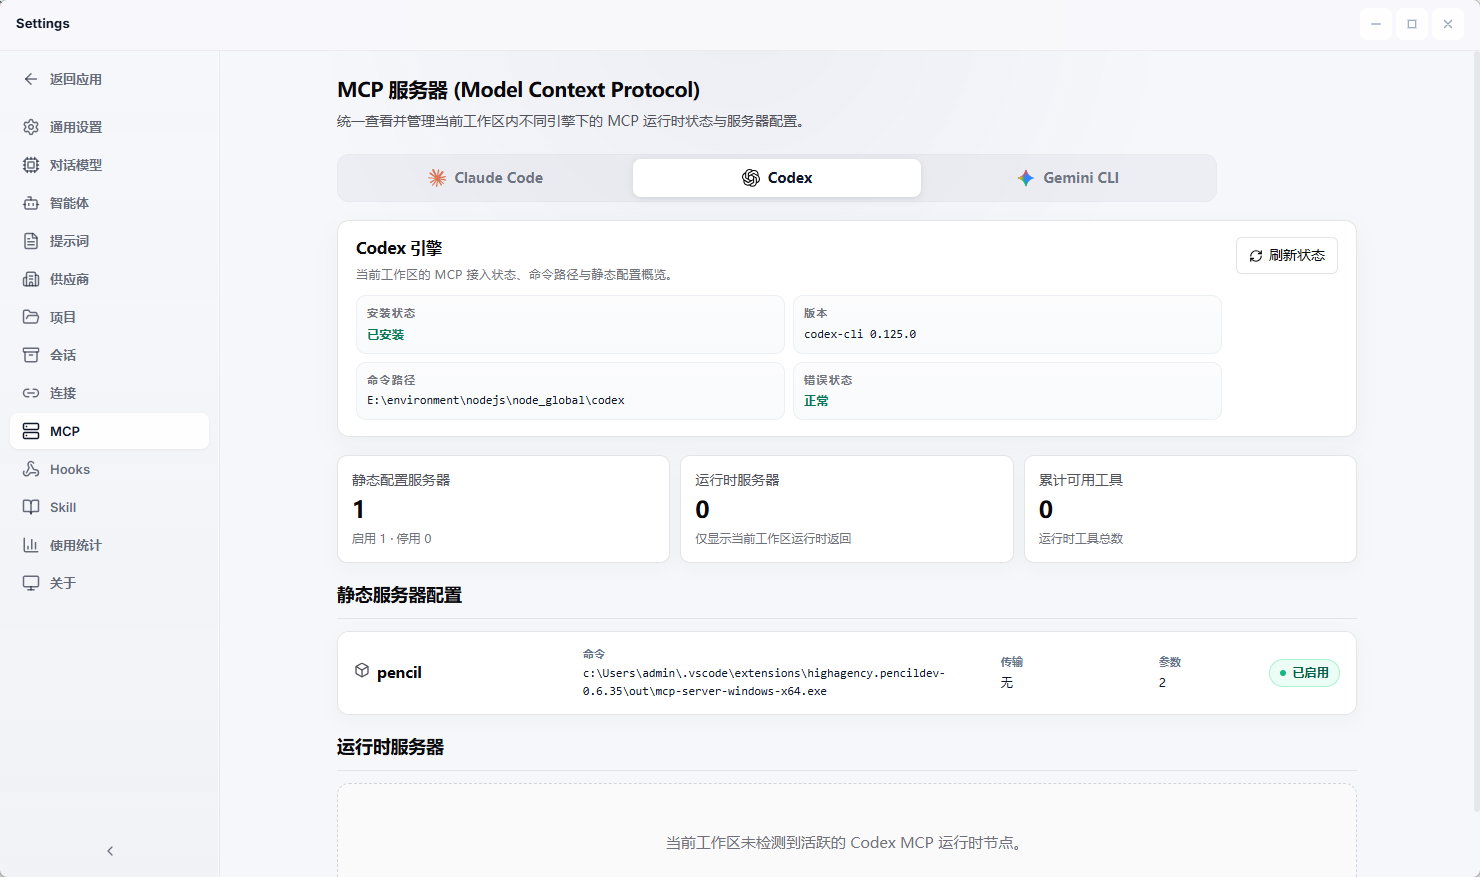Click the monitor icon for 关于
Image resolution: width=1480 pixels, height=877 pixels.
point(31,583)
